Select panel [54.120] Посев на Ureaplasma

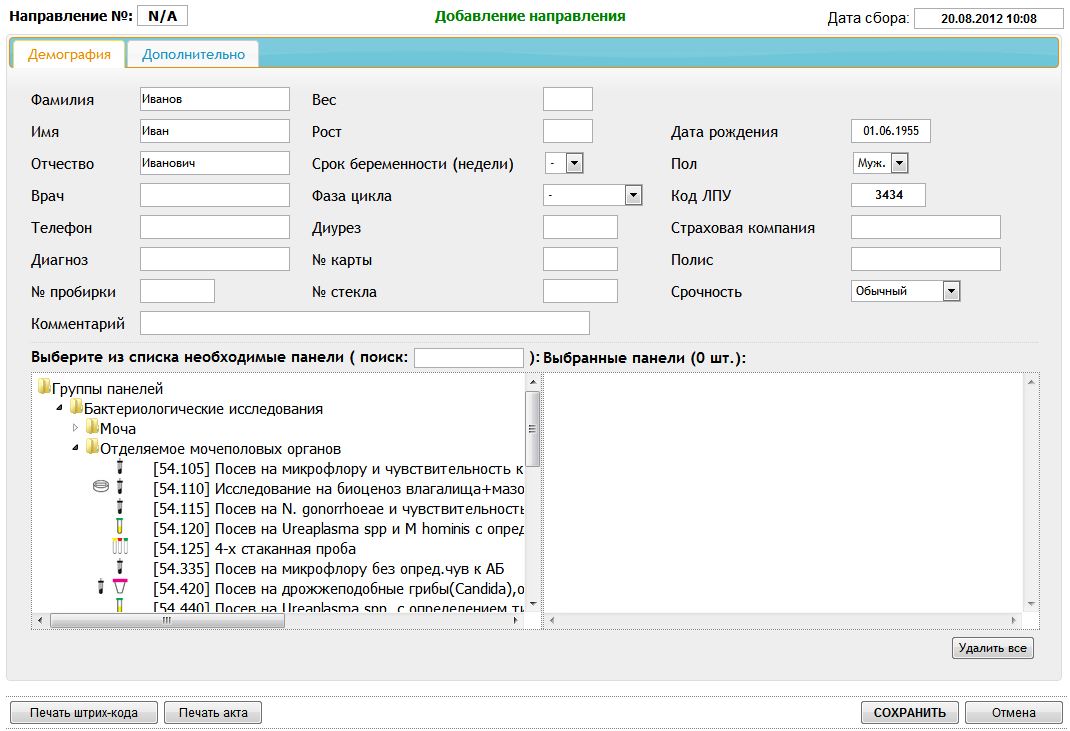[x=338, y=528]
